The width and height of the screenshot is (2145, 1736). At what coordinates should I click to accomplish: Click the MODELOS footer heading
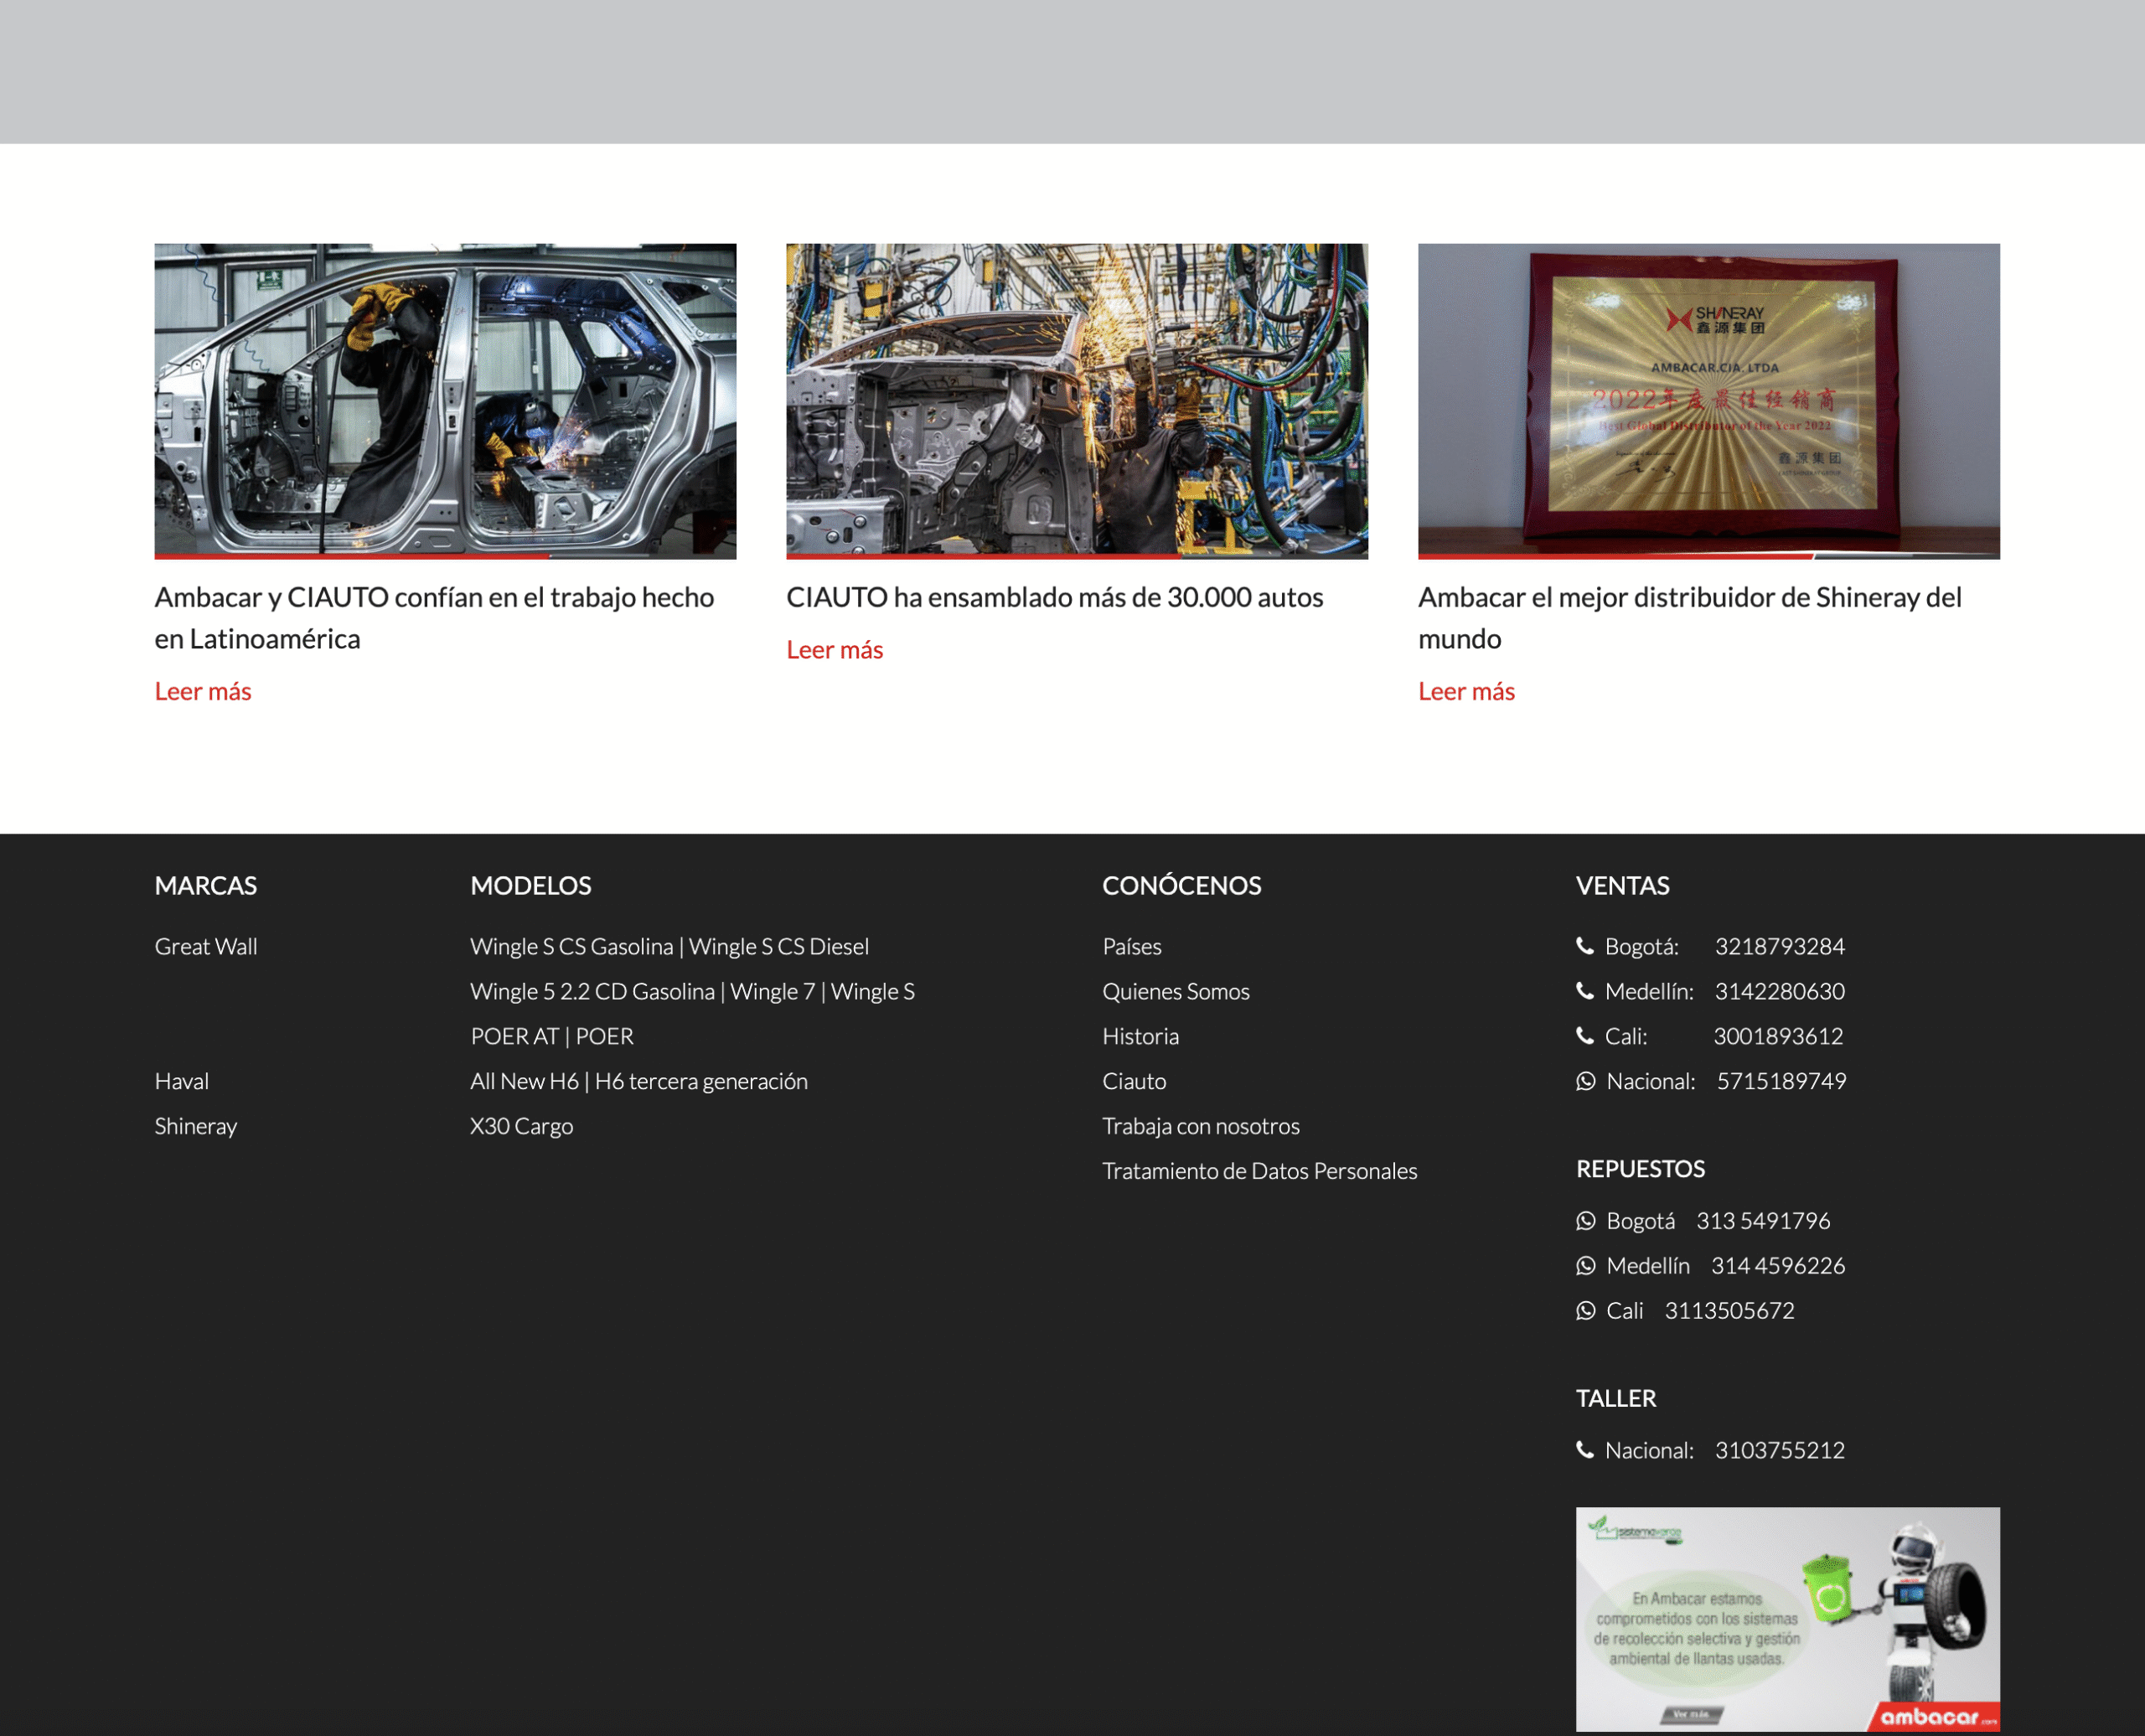(531, 886)
